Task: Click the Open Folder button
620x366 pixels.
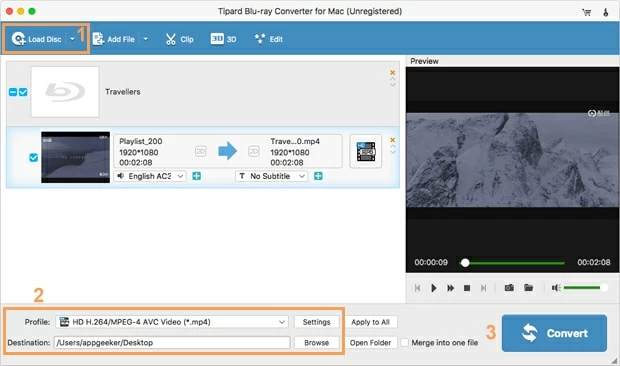Action: click(x=370, y=342)
